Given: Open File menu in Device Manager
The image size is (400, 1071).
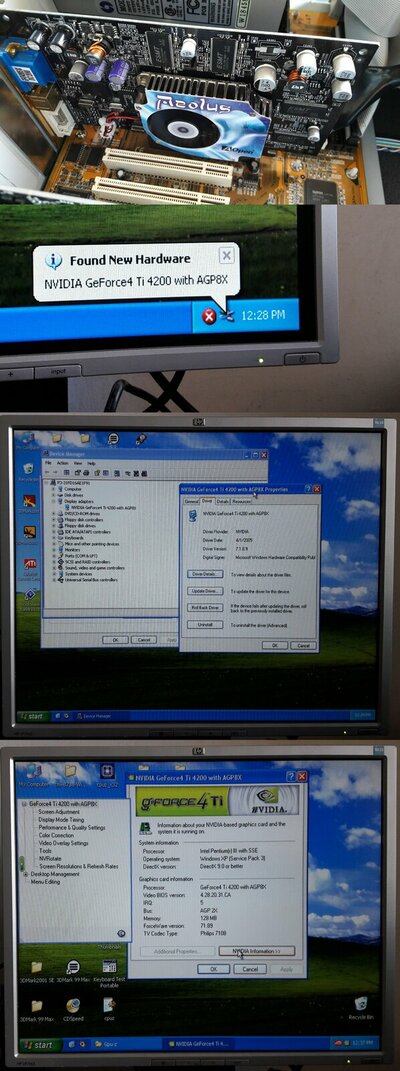Looking at the screenshot, I should click(48, 463).
